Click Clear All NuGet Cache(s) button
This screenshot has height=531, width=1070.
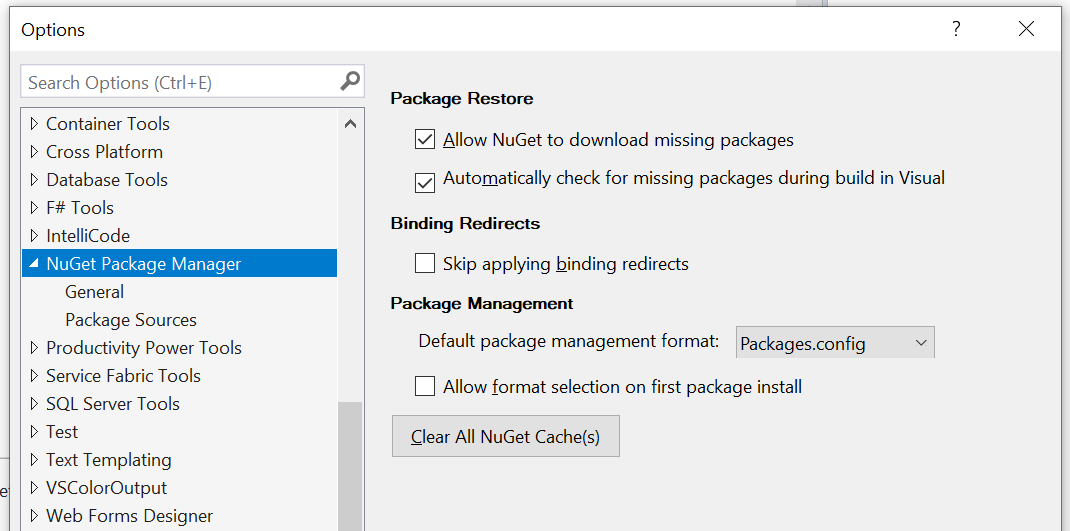pos(506,436)
